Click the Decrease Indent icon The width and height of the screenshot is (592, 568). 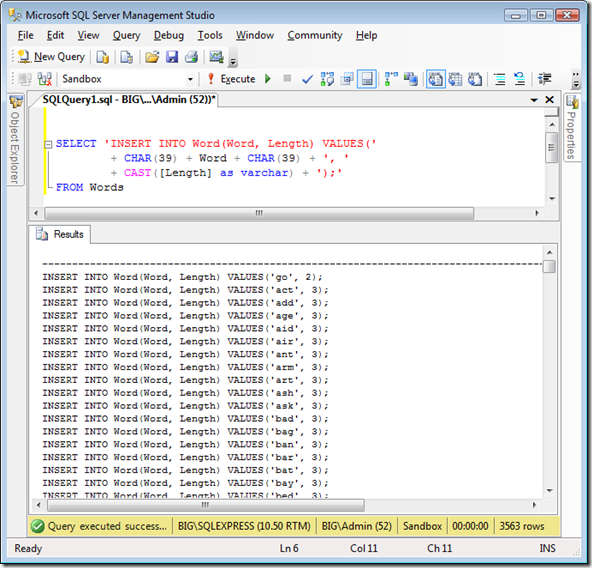545,79
